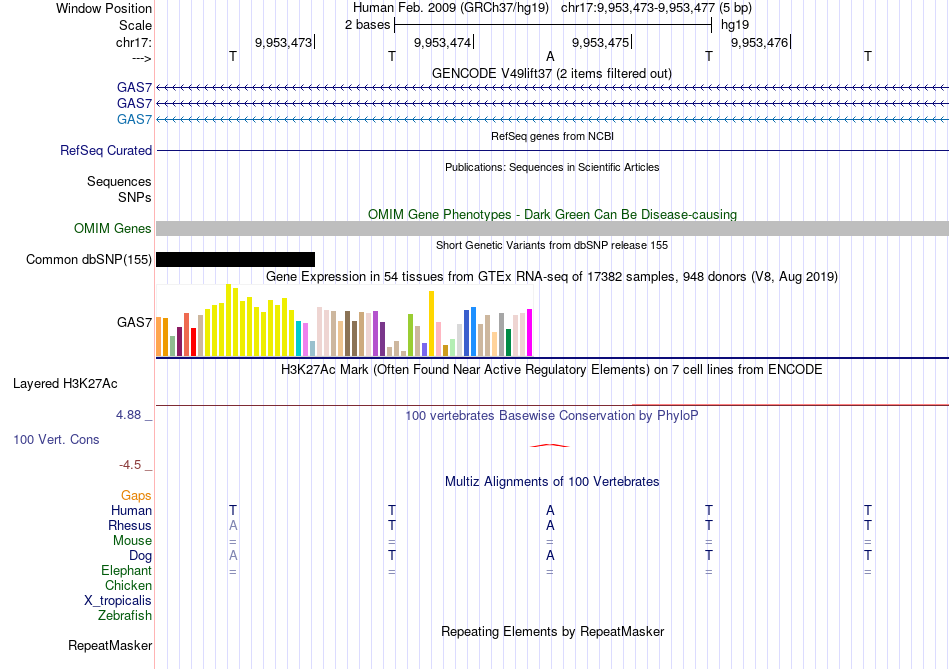The image size is (950, 669).
Task: Select the Rhesus alignment row label
Action: (x=130, y=525)
